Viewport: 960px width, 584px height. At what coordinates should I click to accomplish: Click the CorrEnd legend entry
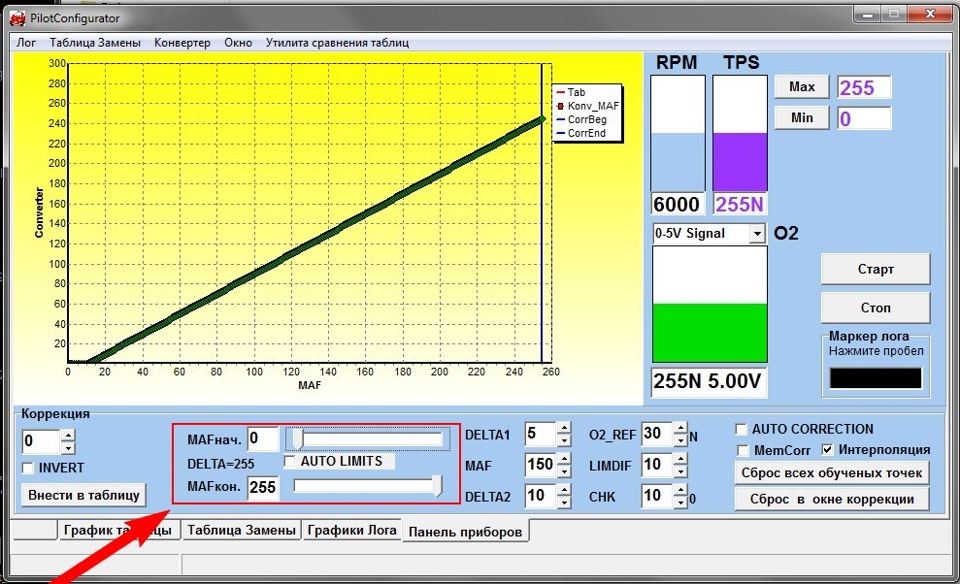coord(582,133)
